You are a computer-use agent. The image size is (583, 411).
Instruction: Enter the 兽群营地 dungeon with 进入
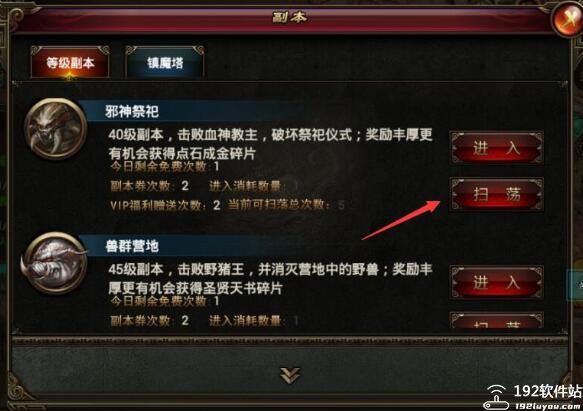(496, 282)
